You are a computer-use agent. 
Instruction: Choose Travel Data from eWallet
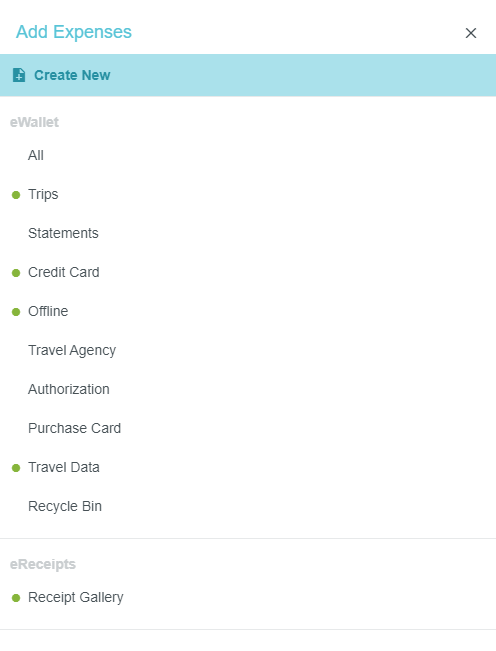[x=64, y=467]
